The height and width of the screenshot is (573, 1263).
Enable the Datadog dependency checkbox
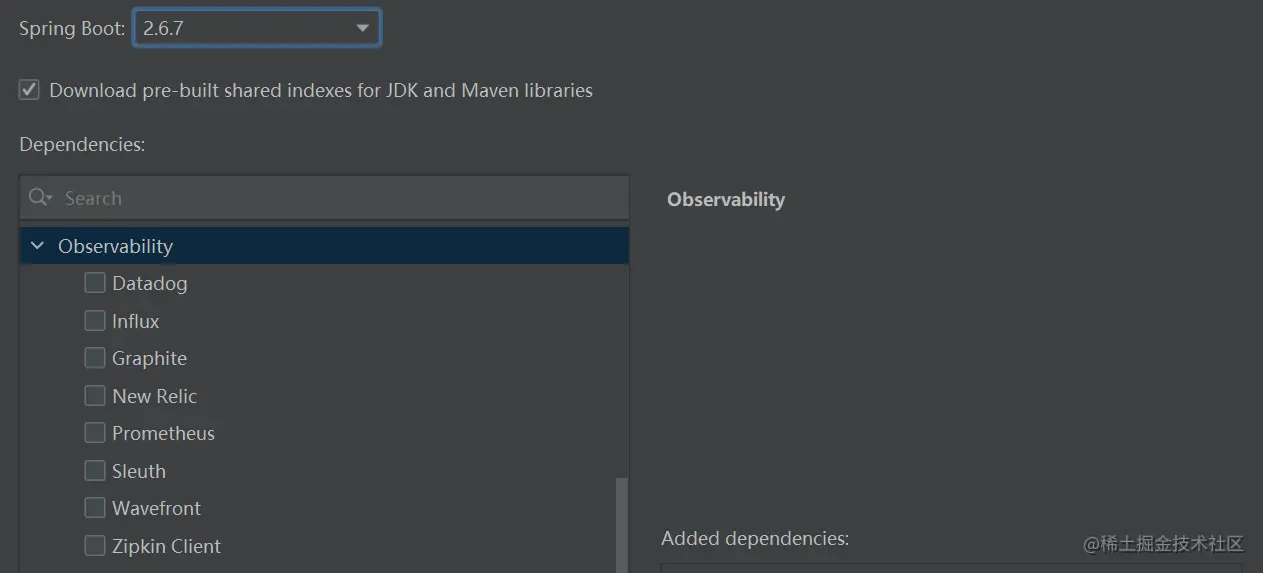click(x=95, y=283)
